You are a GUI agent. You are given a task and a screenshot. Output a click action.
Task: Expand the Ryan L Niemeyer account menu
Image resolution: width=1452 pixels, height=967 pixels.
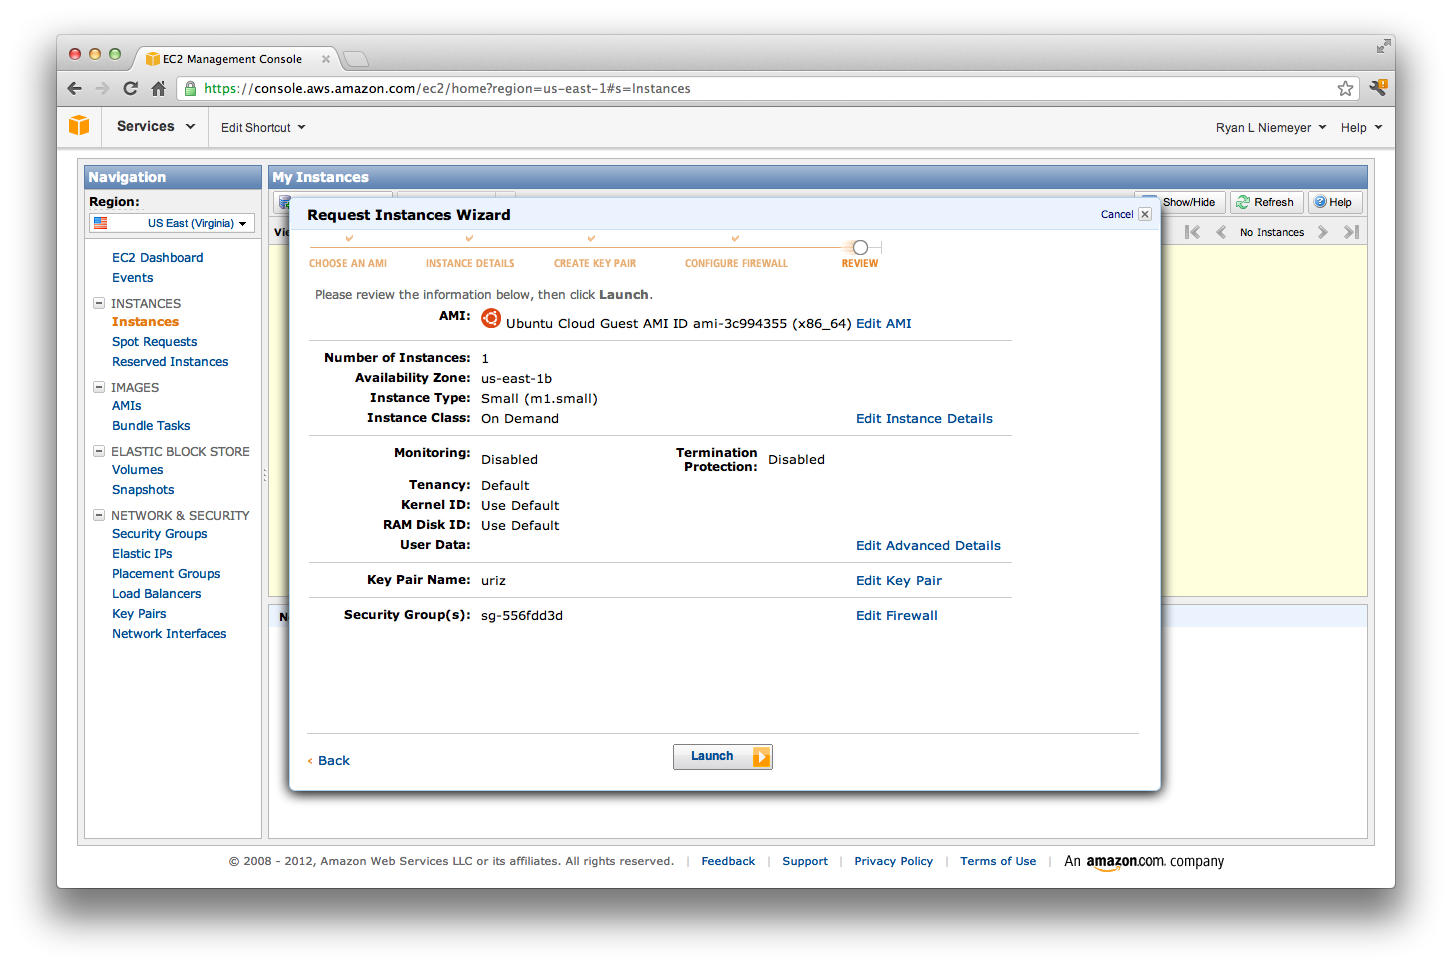[1270, 127]
